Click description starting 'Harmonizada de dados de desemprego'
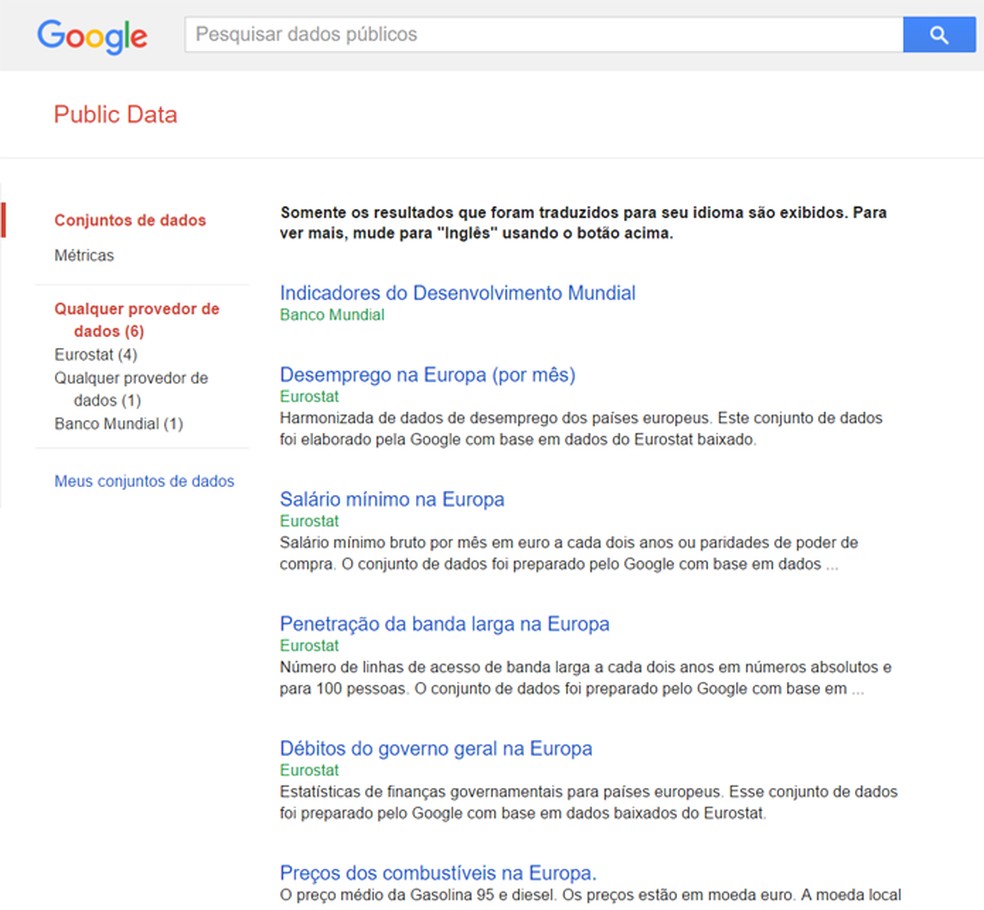 click(581, 429)
